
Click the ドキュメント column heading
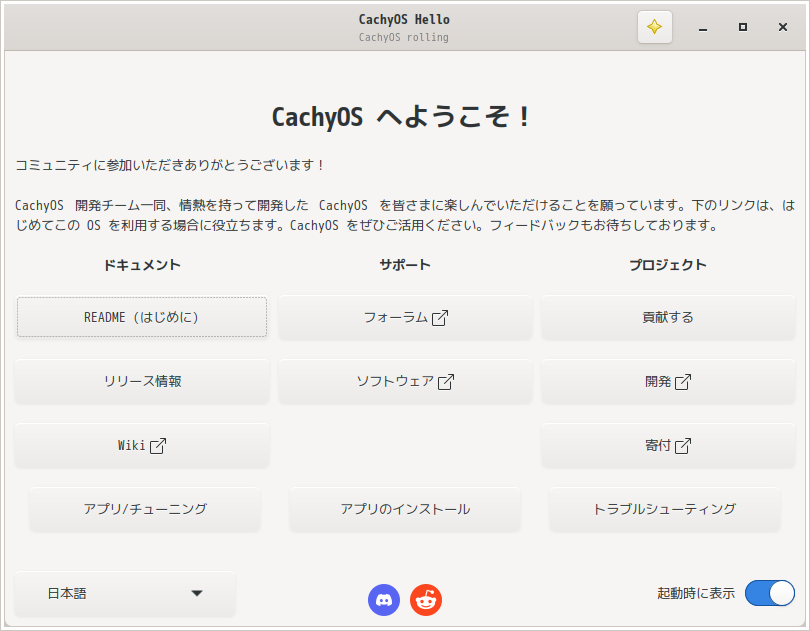[x=142, y=265]
